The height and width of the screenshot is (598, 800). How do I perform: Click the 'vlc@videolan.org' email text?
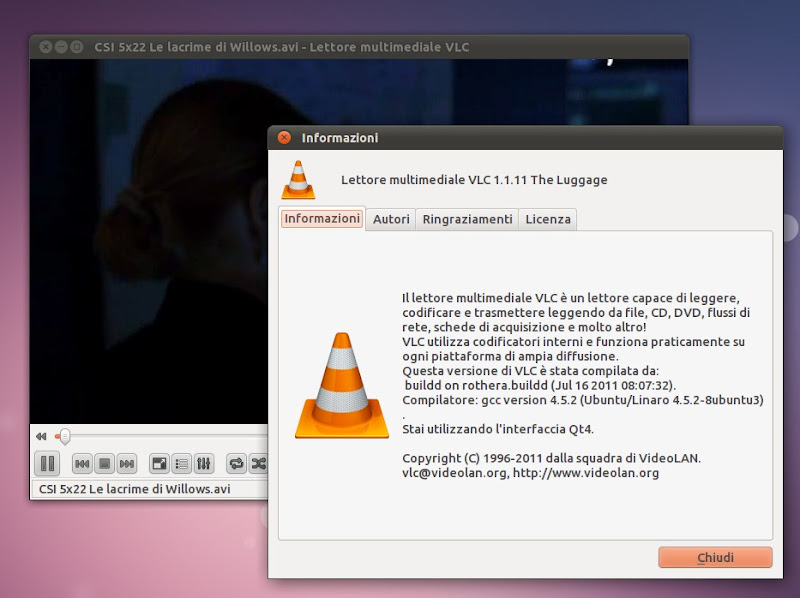(455, 472)
